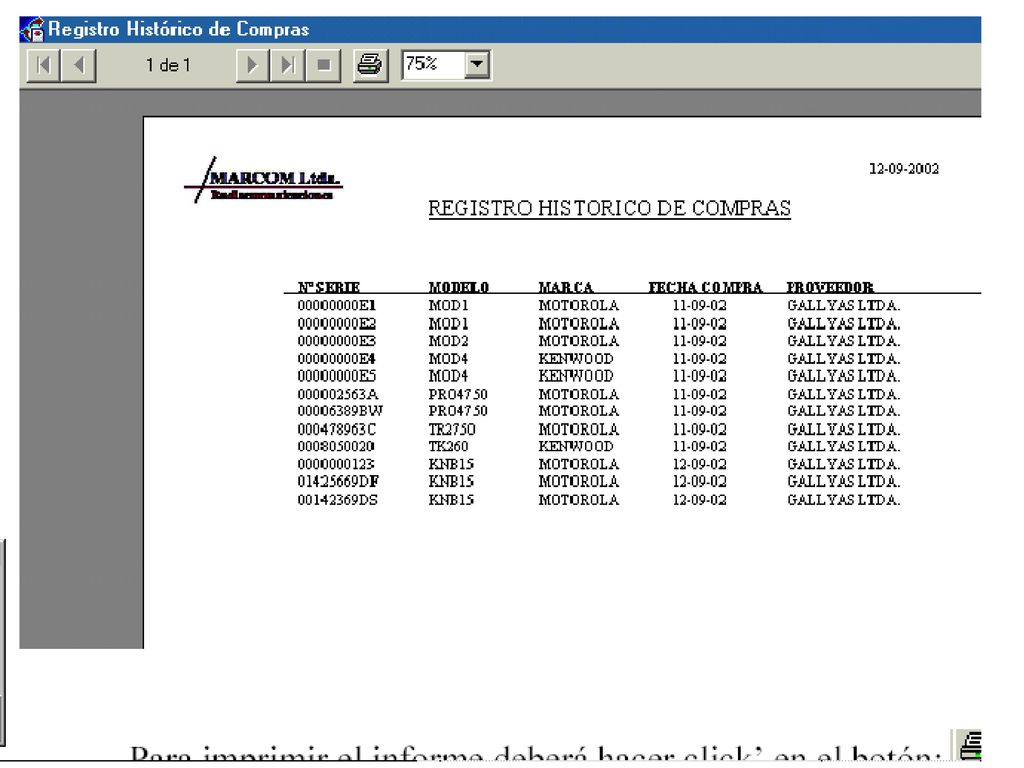Click the FECHA COMPRA column header
1024x768 pixels.
tap(705, 287)
